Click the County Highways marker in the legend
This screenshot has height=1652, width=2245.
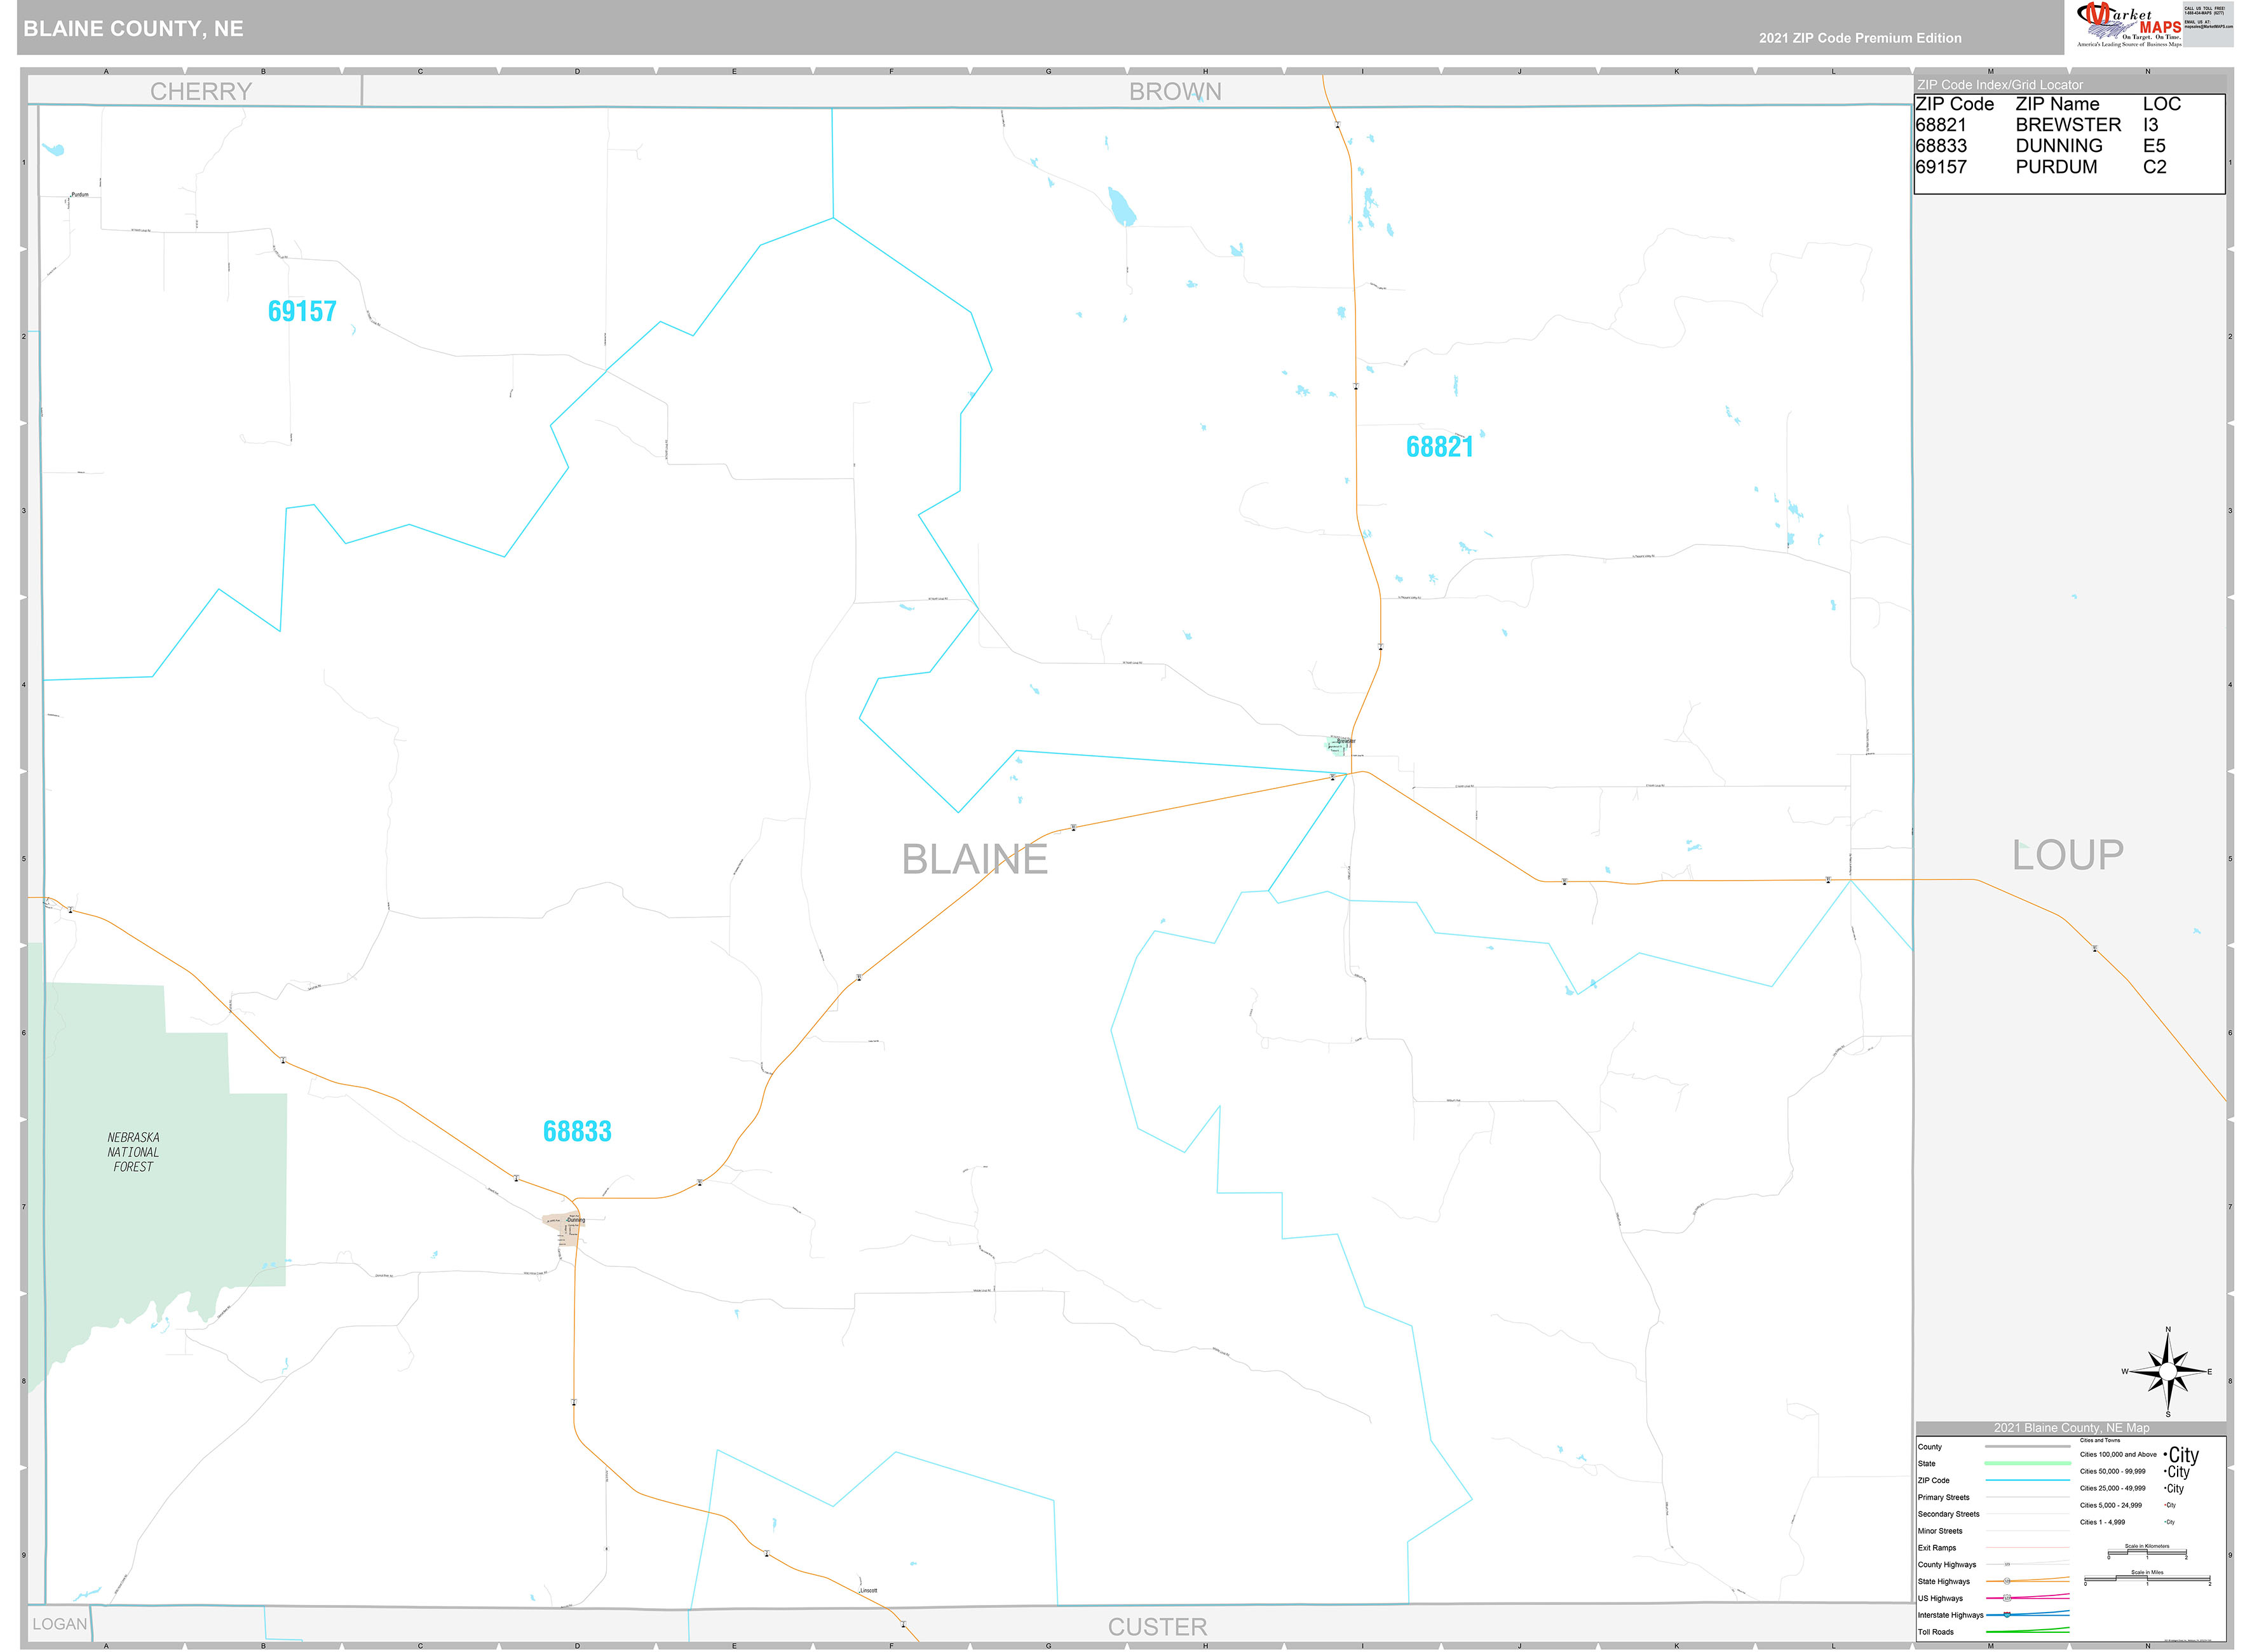(x=2008, y=1564)
